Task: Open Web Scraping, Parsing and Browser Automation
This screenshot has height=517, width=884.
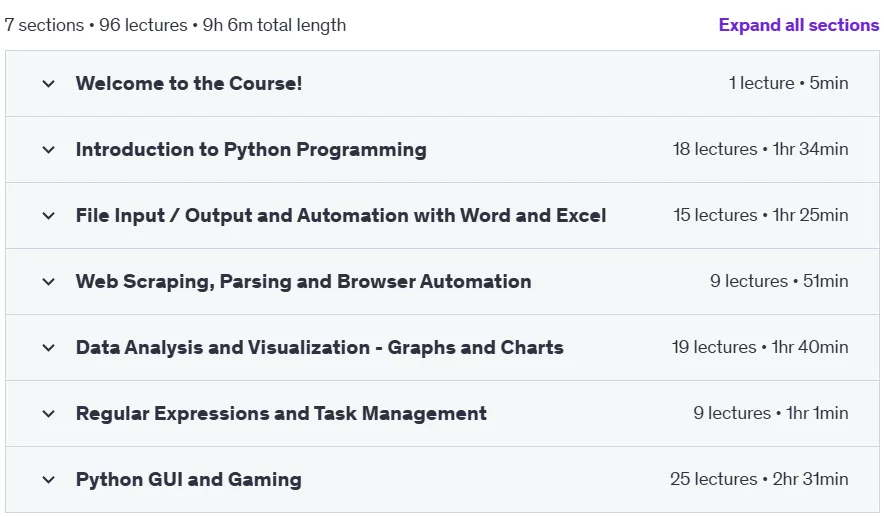Action: tap(303, 281)
